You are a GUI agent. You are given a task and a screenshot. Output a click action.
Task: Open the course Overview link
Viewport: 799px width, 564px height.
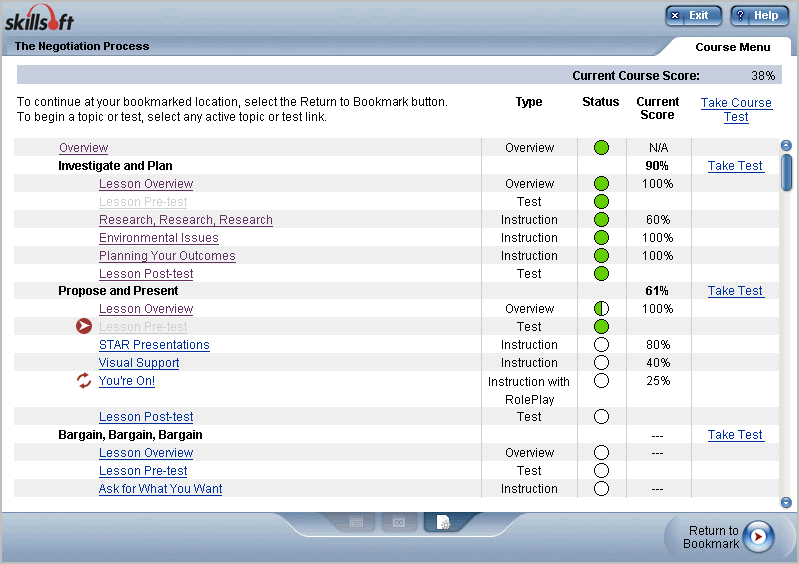pos(84,148)
